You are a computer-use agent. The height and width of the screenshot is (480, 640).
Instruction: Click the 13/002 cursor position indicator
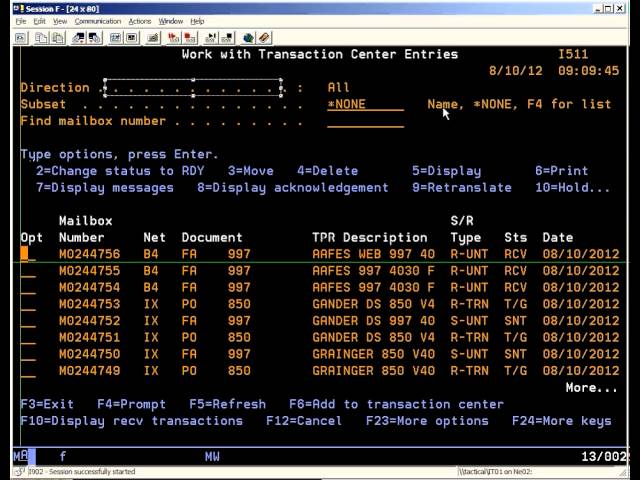tap(604, 456)
